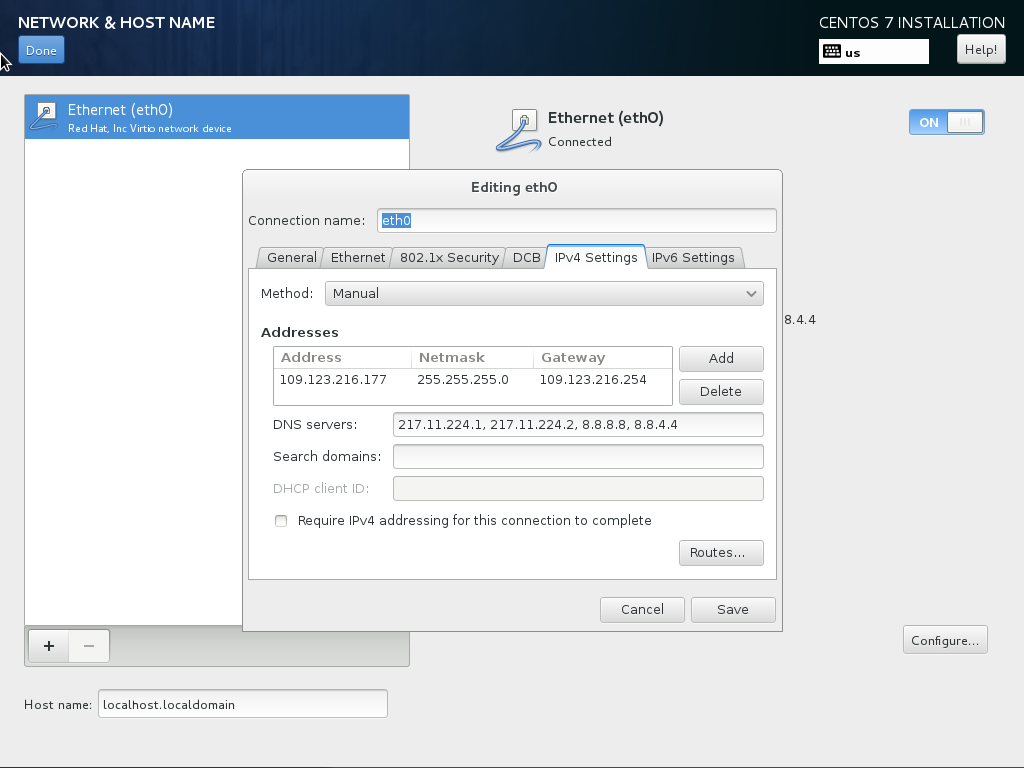The width and height of the screenshot is (1024, 768).
Task: Click the plus icon to add a network interface
Action: tap(47, 646)
